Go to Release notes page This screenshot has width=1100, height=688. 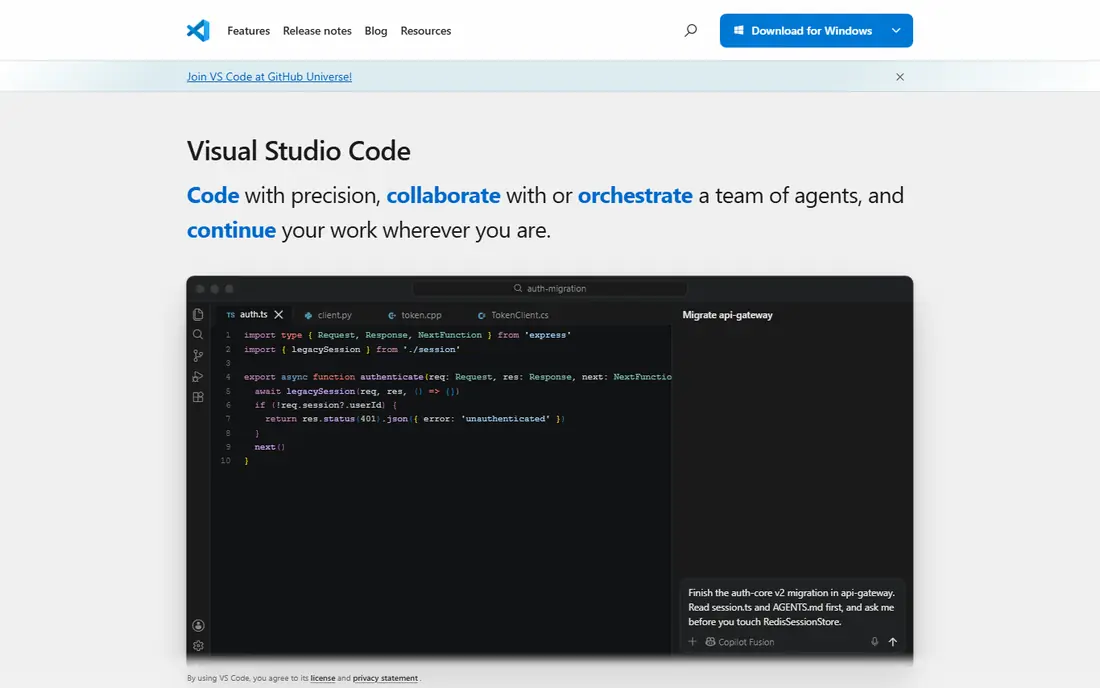coord(317,31)
